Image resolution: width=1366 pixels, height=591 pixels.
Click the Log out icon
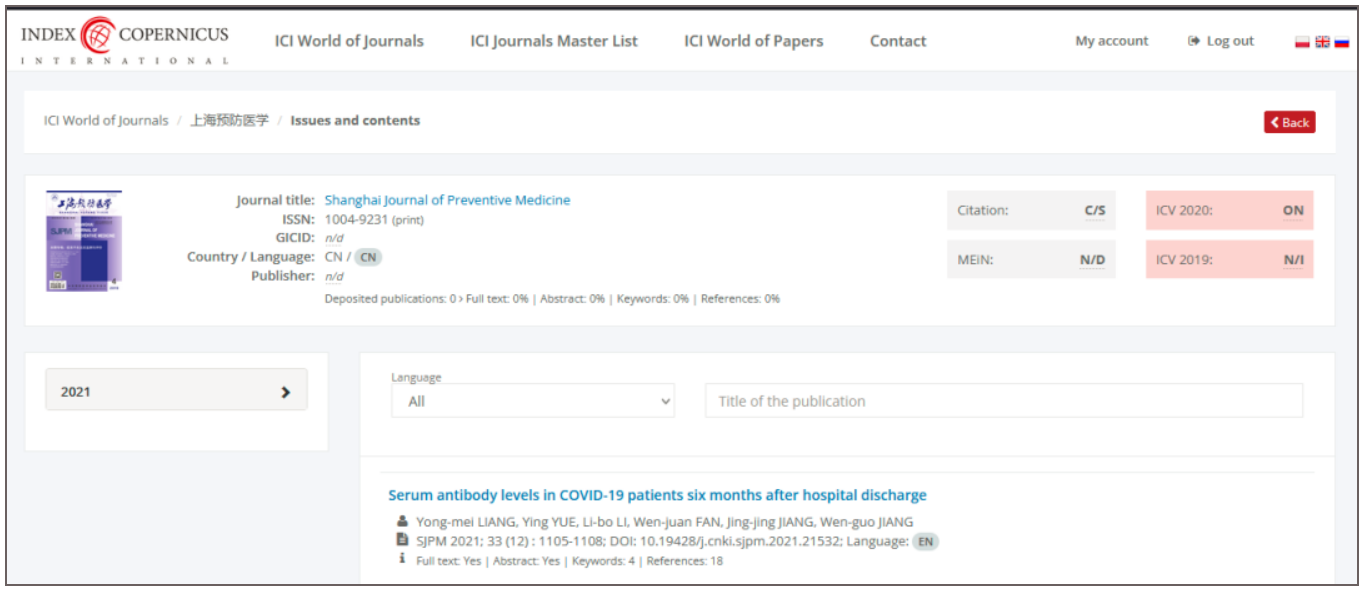coord(1193,41)
